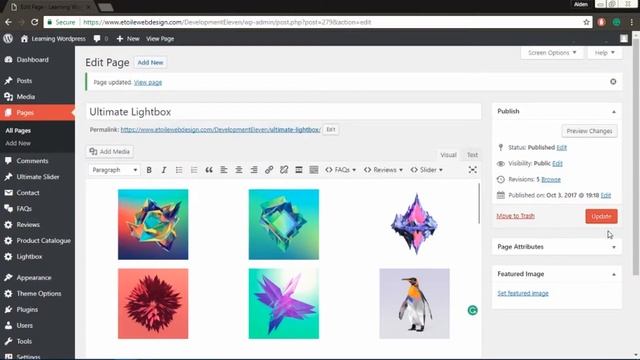The height and width of the screenshot is (360, 640).
Task: Remove link from selected text
Action: pyautogui.click(x=284, y=170)
